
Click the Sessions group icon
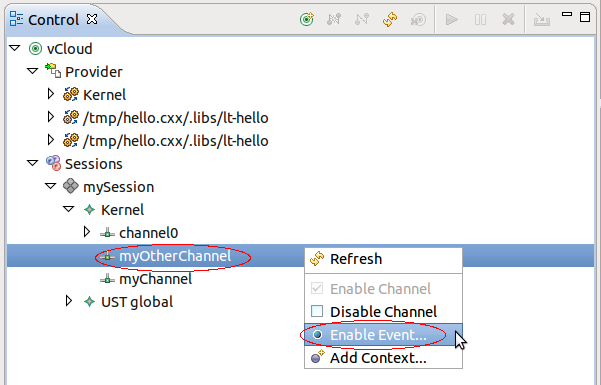coord(53,163)
